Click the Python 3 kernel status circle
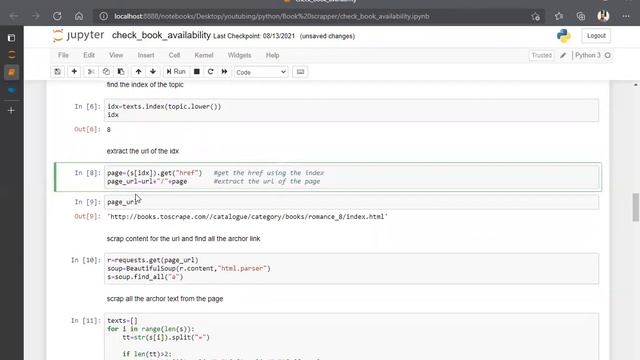This screenshot has height=360, width=640. tap(608, 55)
